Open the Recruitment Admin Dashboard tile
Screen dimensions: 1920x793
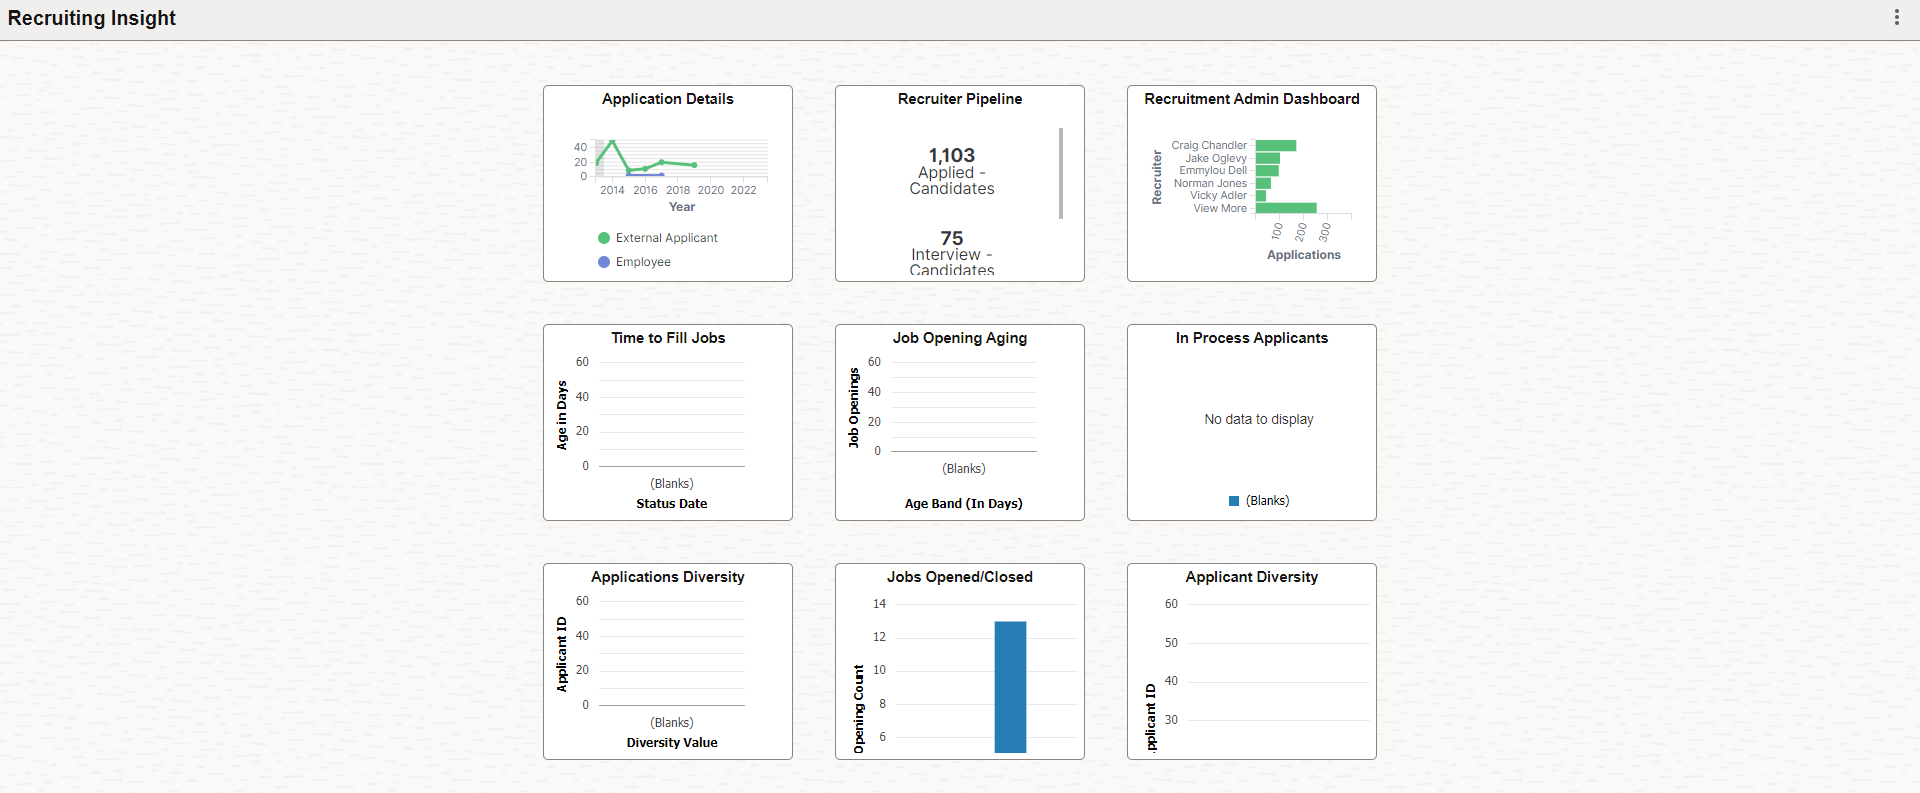tap(1252, 183)
